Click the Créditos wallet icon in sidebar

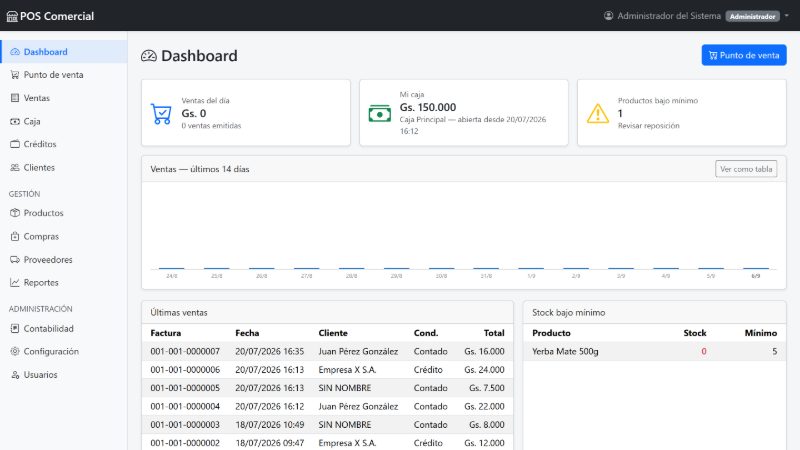tap(15, 144)
